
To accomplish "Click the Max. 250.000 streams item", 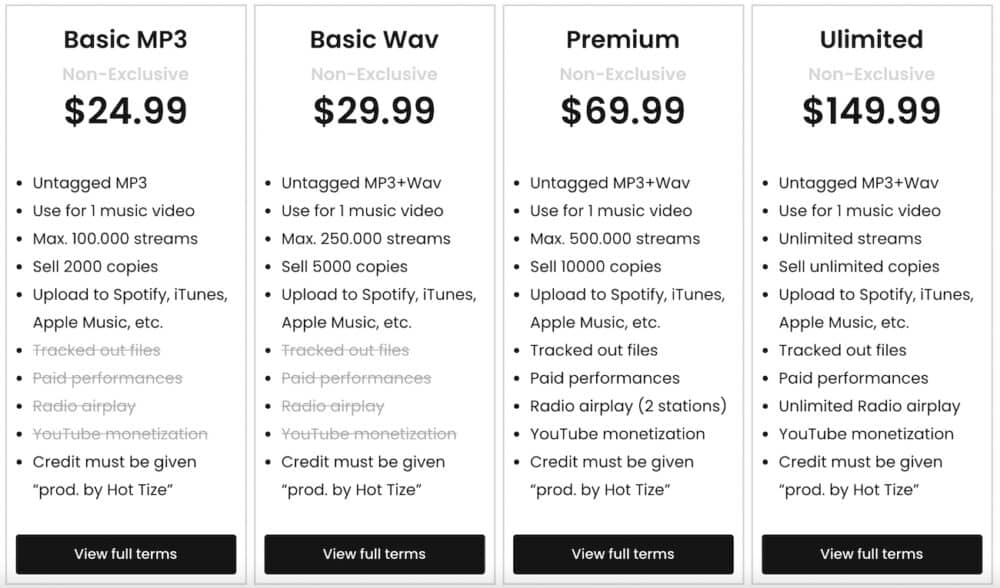I will click(x=365, y=239).
